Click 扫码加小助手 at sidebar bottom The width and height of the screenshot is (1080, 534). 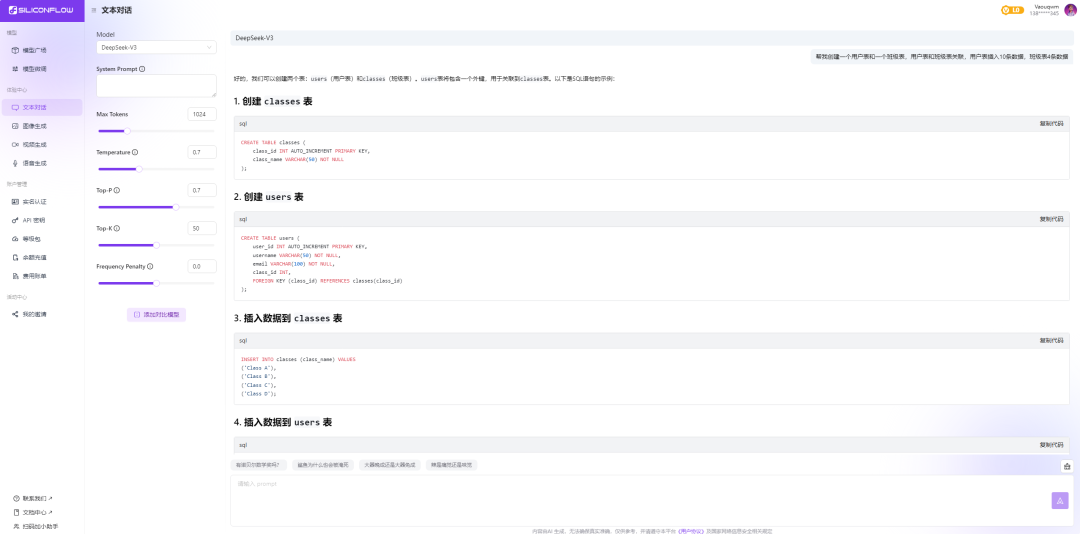pos(36,526)
